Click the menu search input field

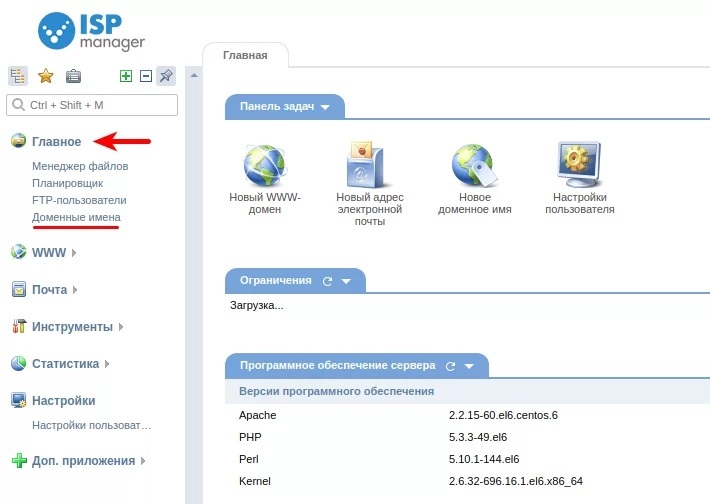click(x=92, y=105)
